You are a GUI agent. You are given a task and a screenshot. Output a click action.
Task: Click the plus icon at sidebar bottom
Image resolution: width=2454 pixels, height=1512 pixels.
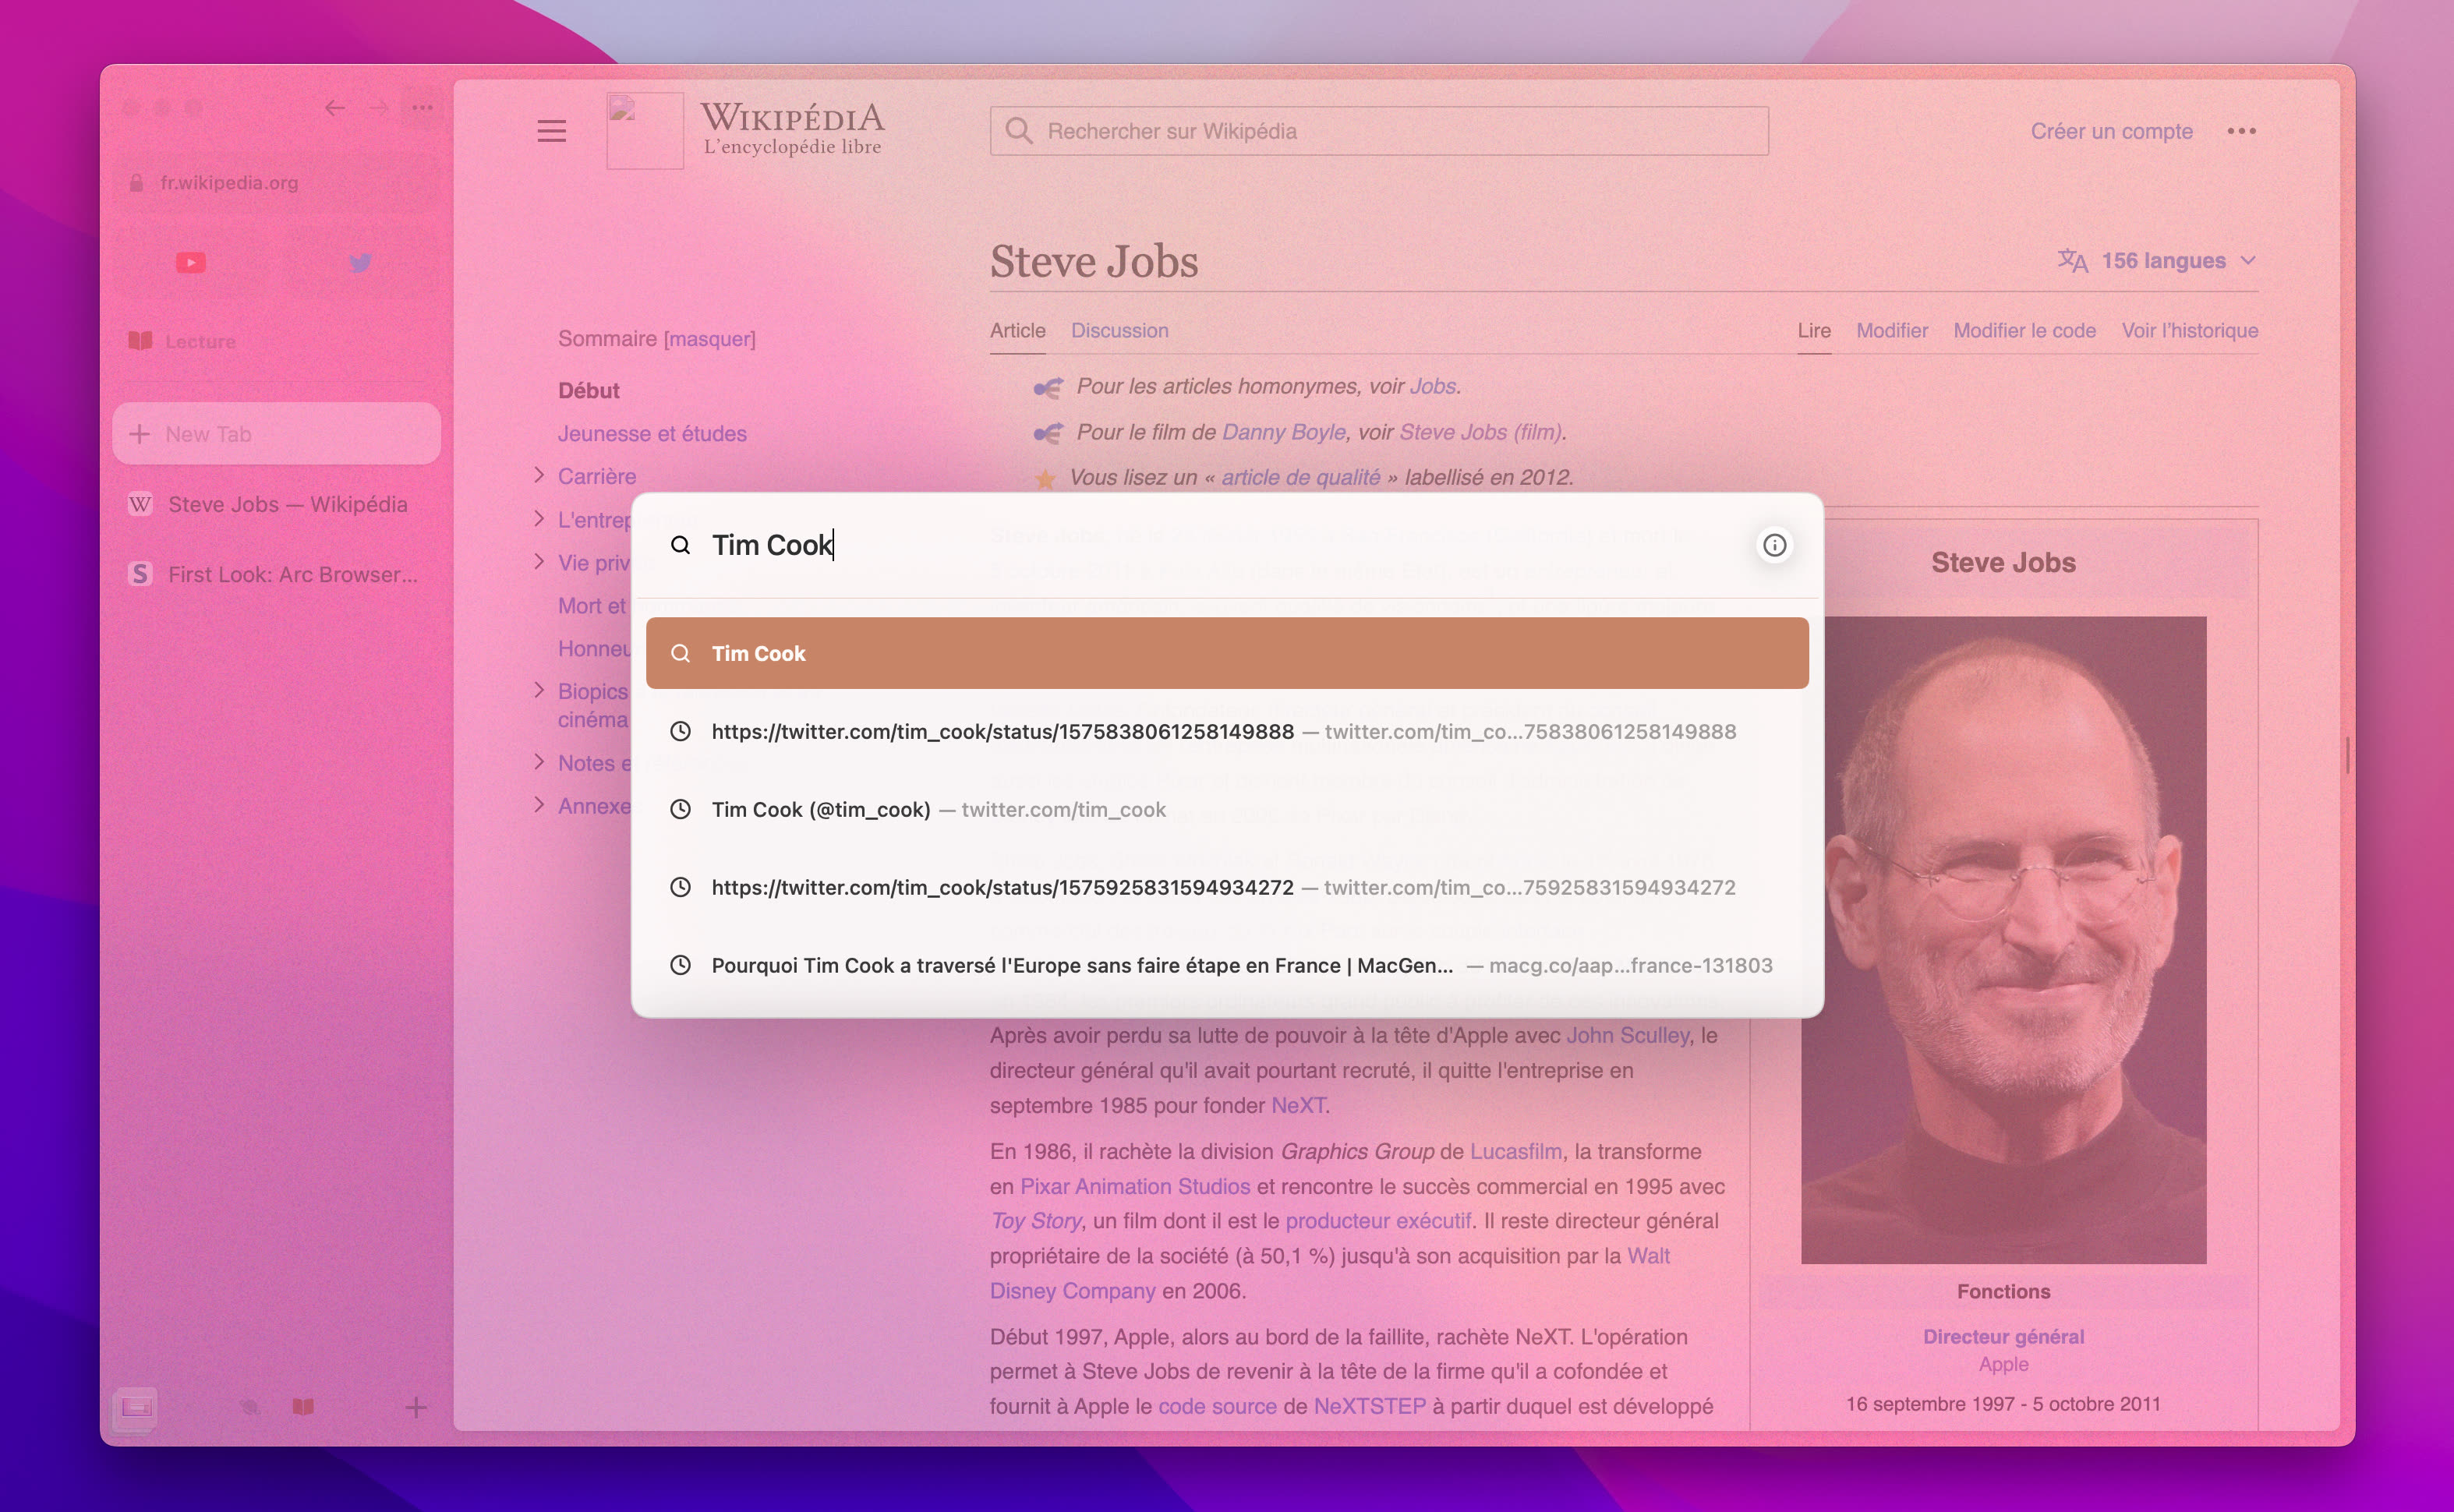(x=416, y=1408)
